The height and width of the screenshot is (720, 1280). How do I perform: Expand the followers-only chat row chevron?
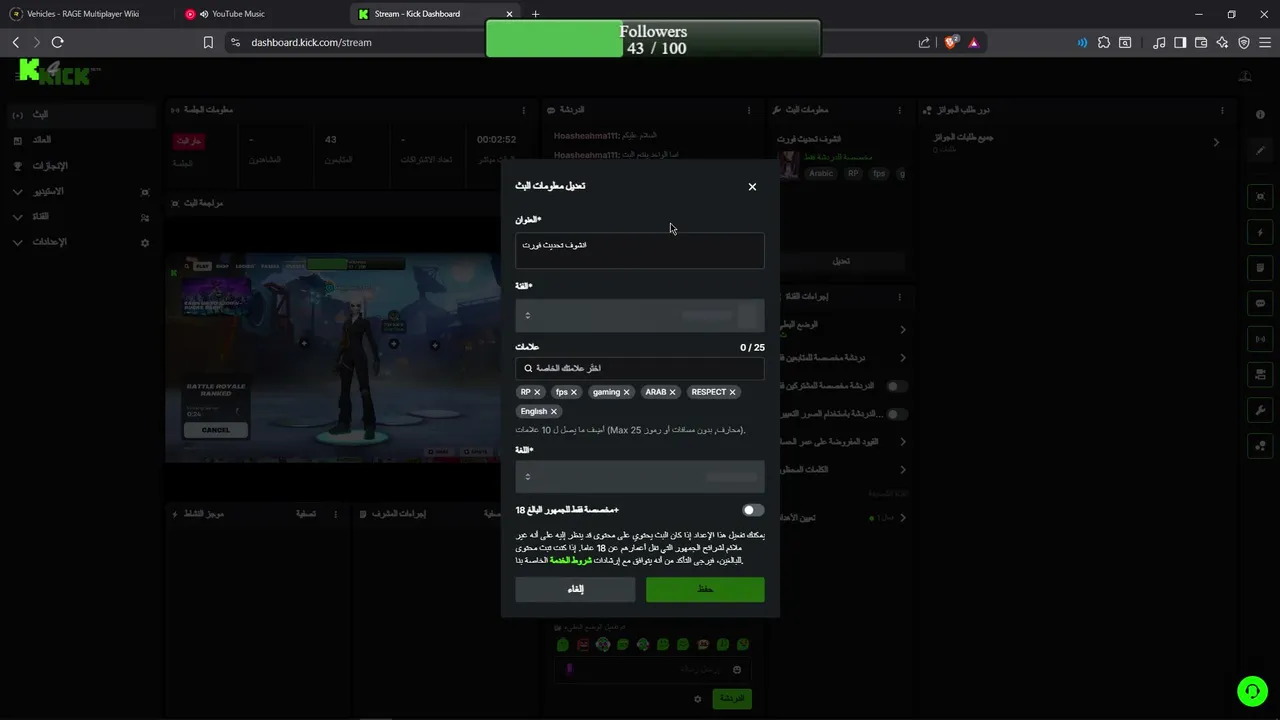[x=903, y=357]
